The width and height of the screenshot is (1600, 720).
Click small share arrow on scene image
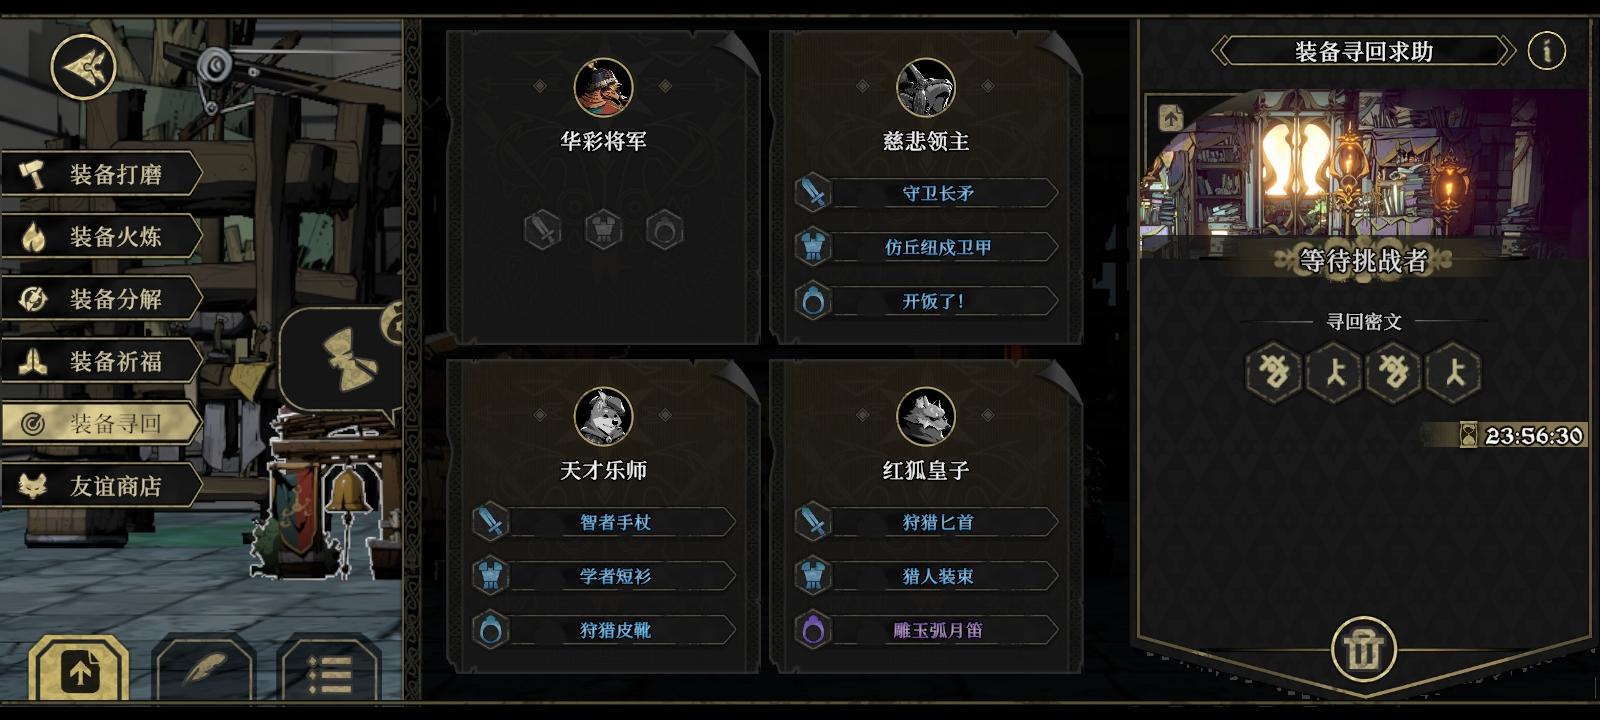point(1171,117)
